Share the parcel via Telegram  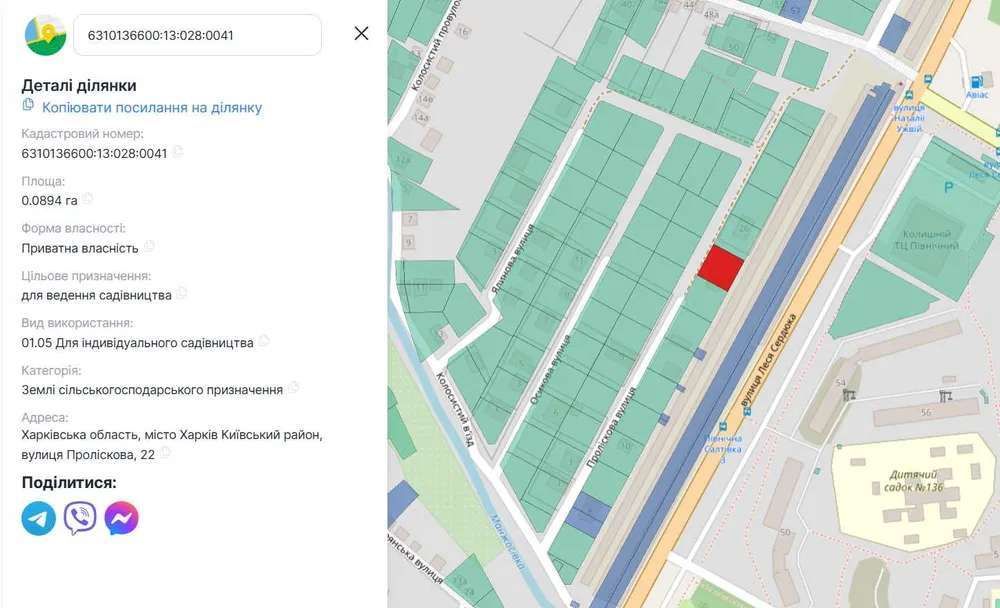[x=39, y=518]
